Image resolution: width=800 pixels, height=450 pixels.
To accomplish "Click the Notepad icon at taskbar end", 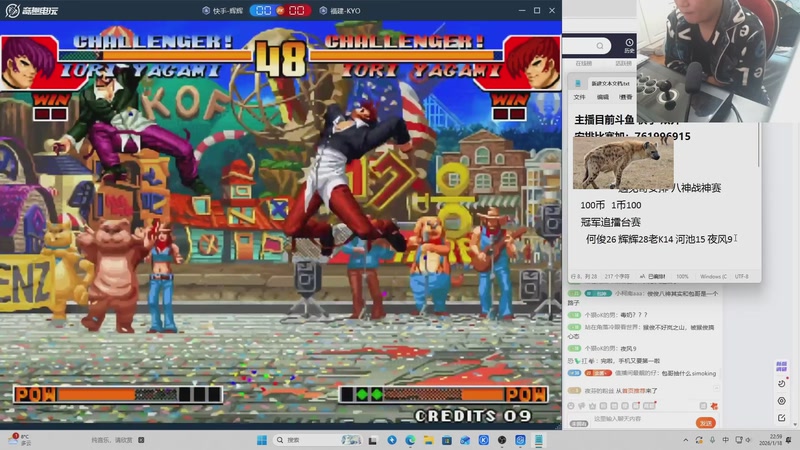I will [x=539, y=440].
